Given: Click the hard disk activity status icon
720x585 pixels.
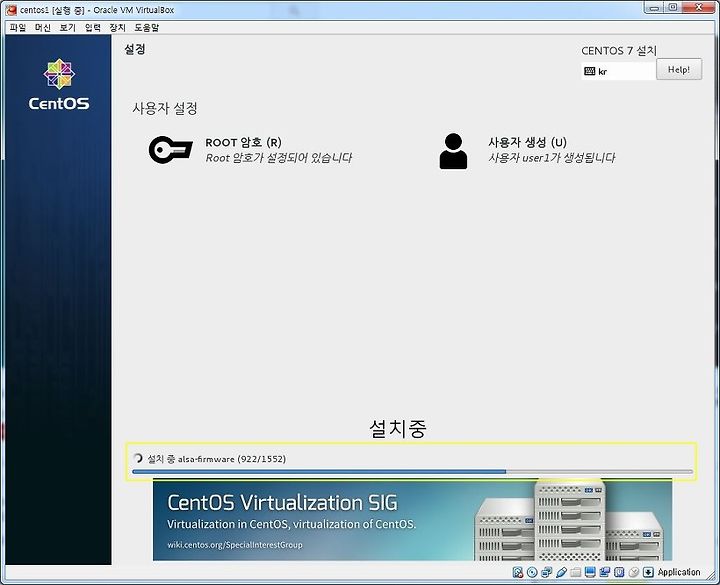Looking at the screenshot, I should tap(518, 572).
